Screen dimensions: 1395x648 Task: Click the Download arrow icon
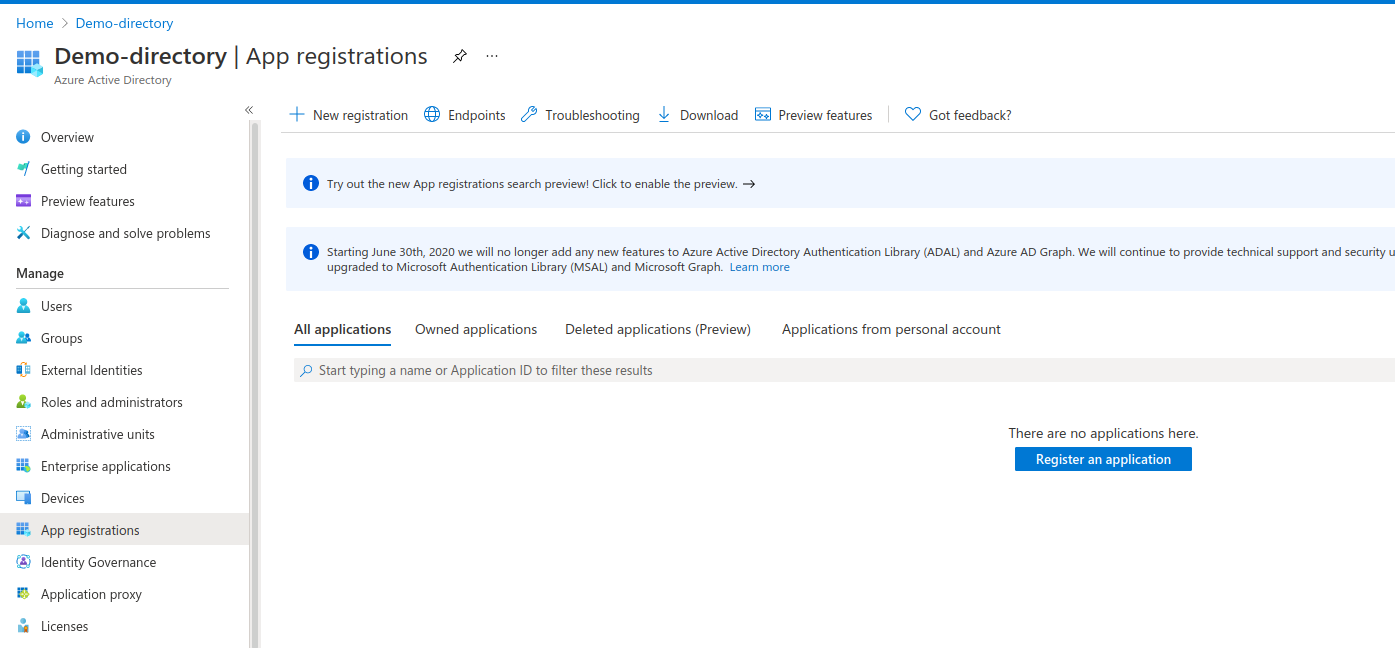[x=664, y=114]
